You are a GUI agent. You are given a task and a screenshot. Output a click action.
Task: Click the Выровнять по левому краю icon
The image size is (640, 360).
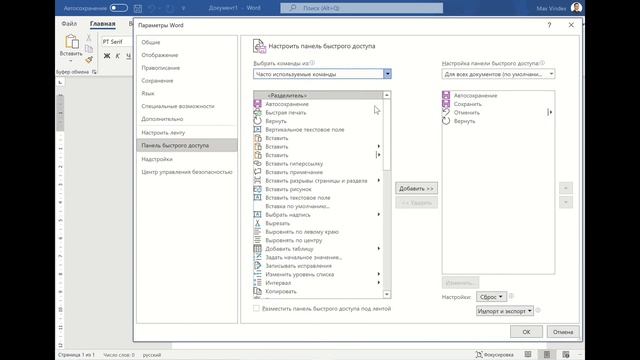[x=258, y=232]
